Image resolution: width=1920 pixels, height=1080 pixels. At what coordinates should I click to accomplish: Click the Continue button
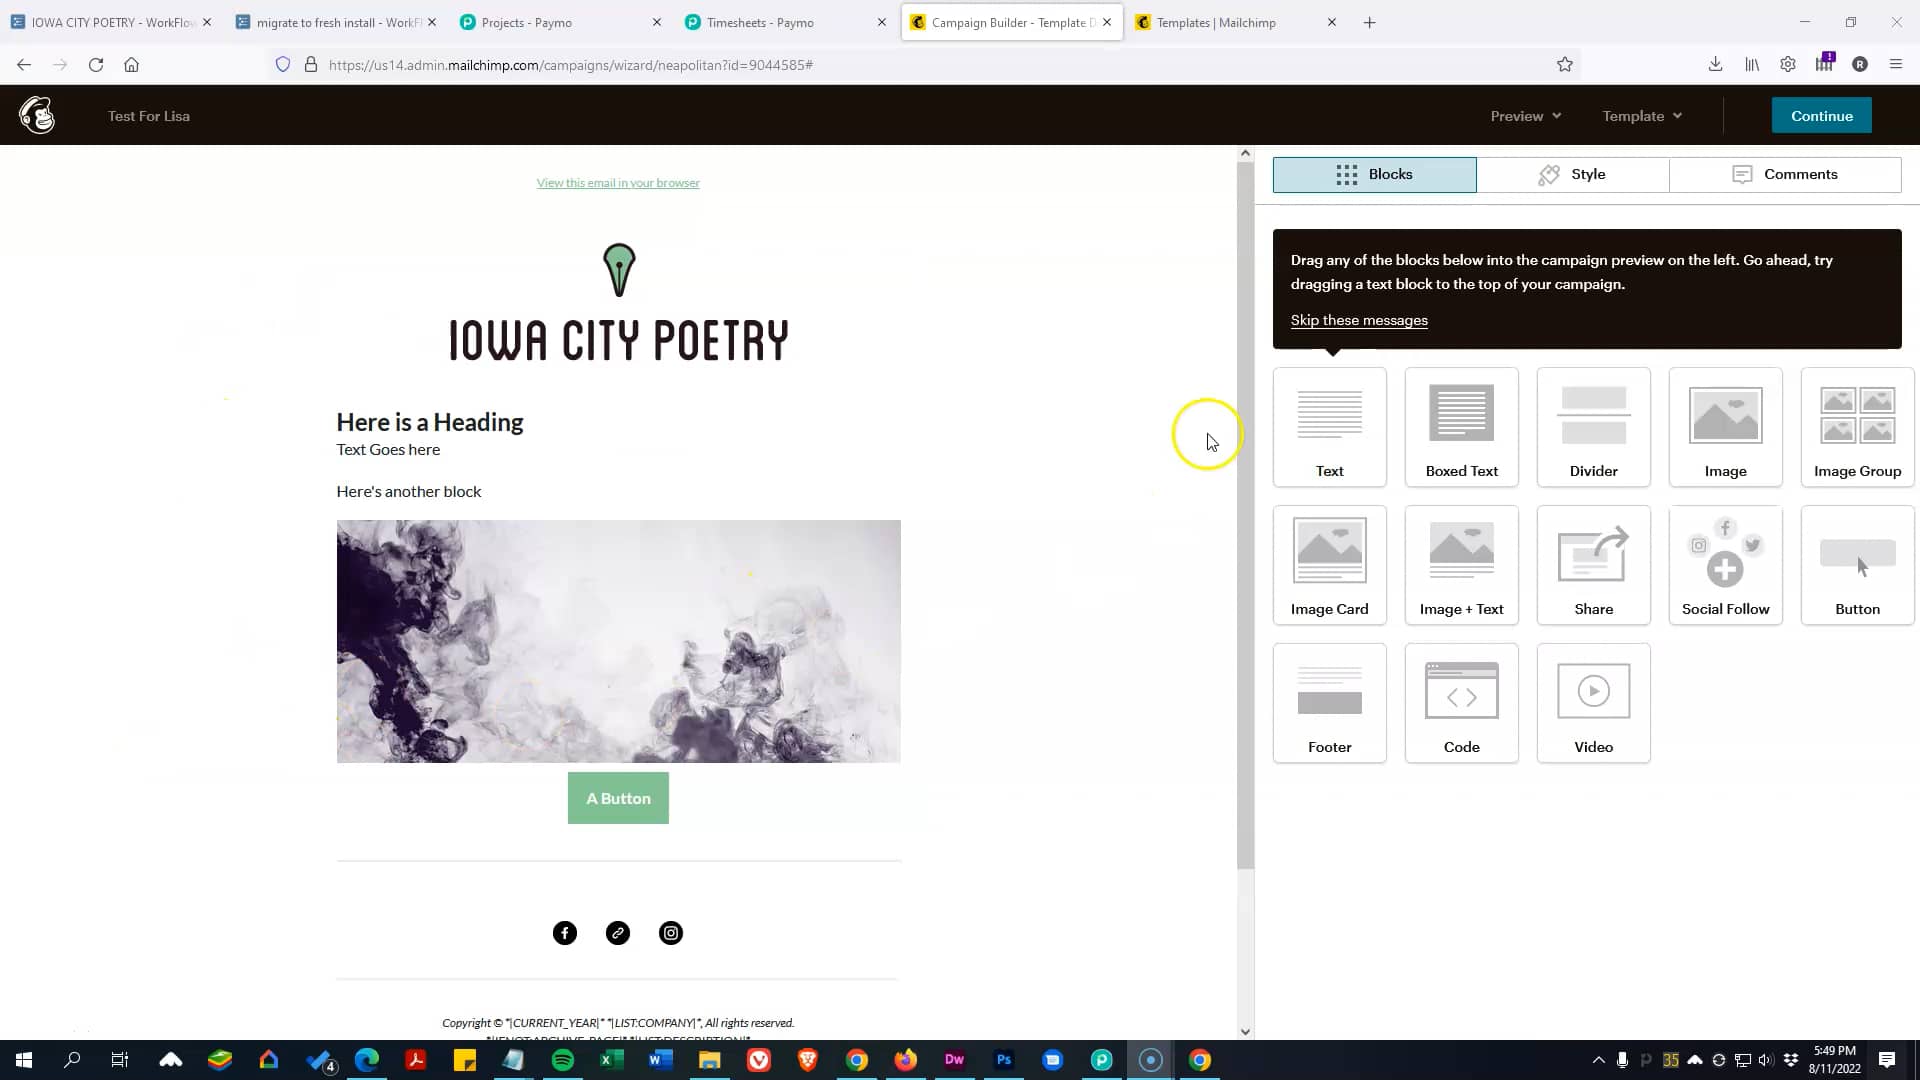pyautogui.click(x=1820, y=115)
